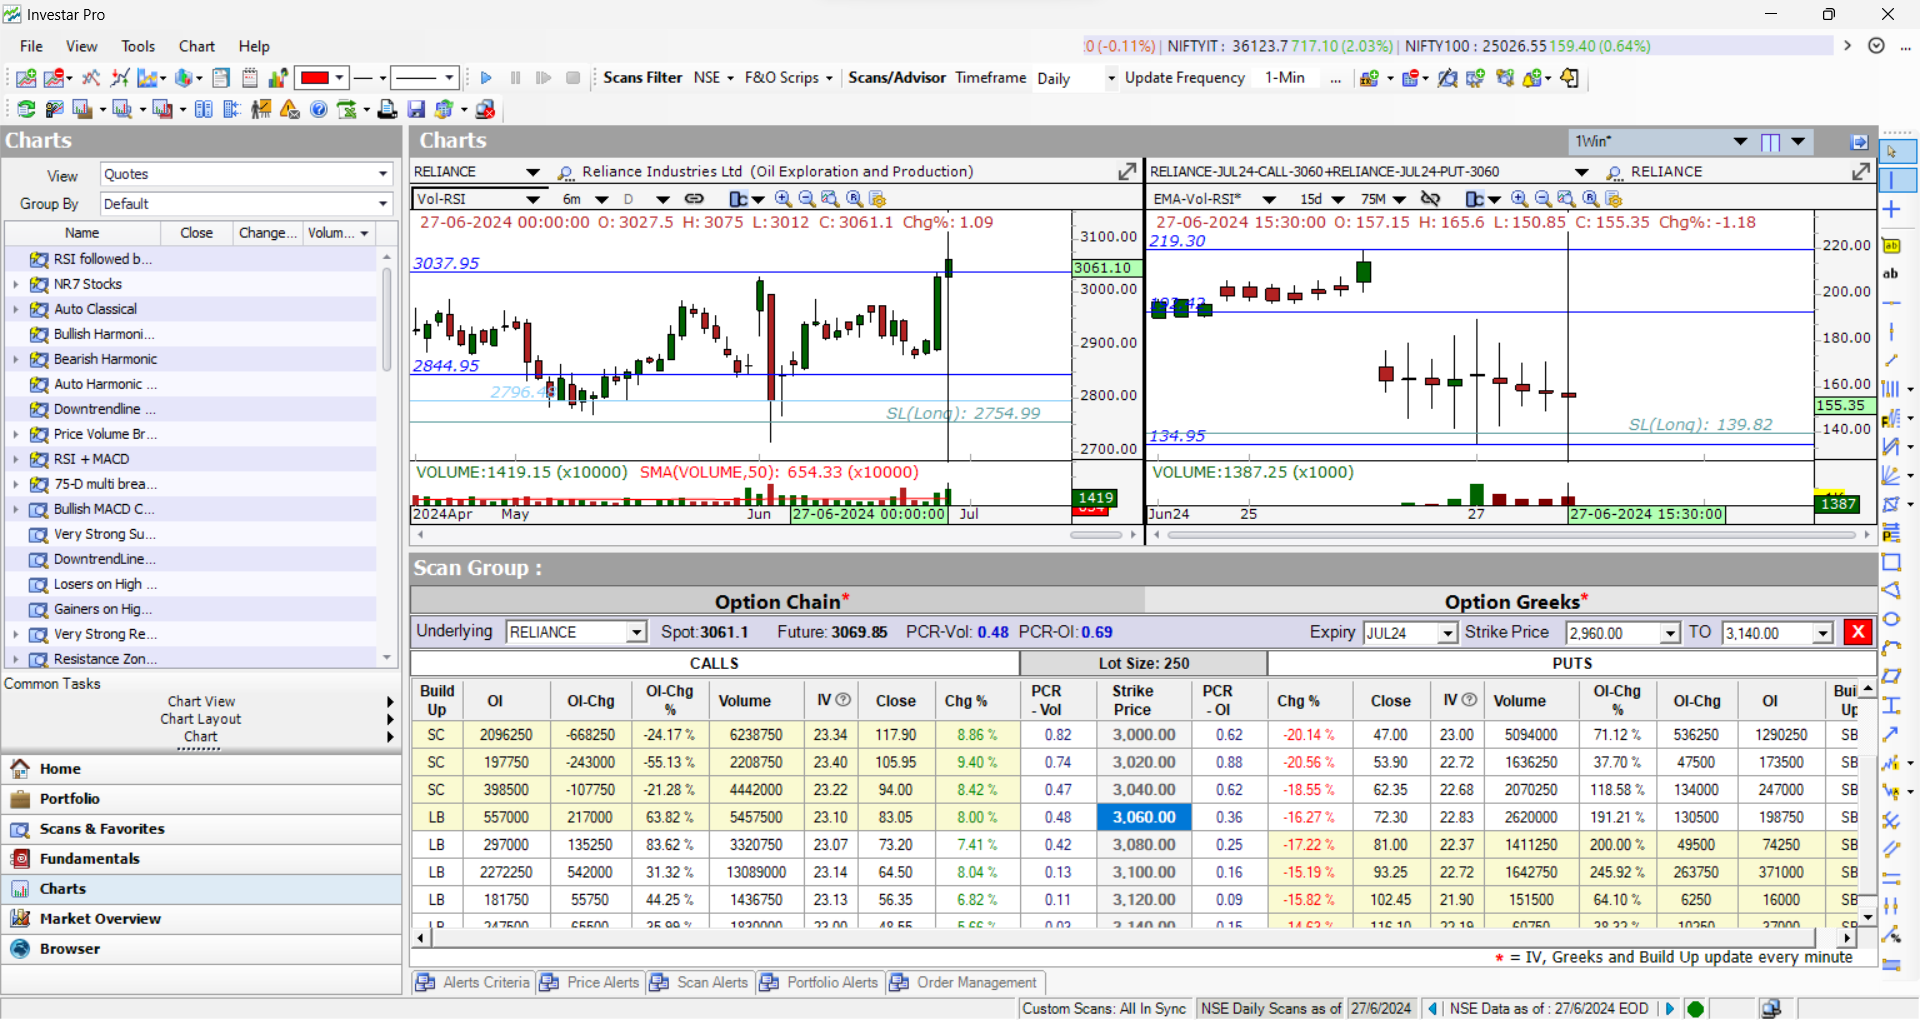Toggle the chain link on left chart
The image size is (1920, 1020).
pos(694,199)
